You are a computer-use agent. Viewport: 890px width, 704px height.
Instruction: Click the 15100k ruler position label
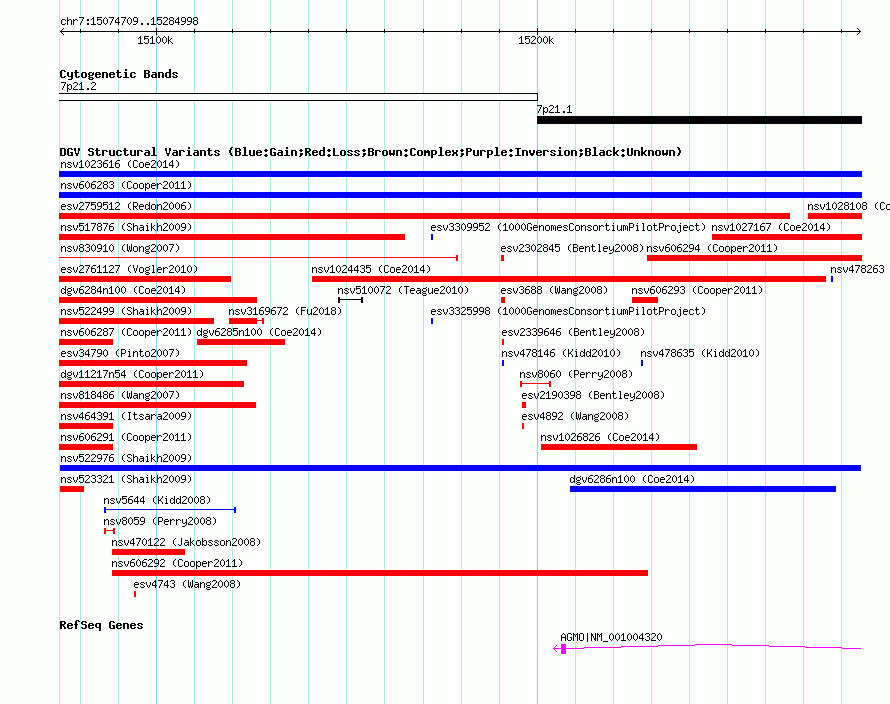155,41
